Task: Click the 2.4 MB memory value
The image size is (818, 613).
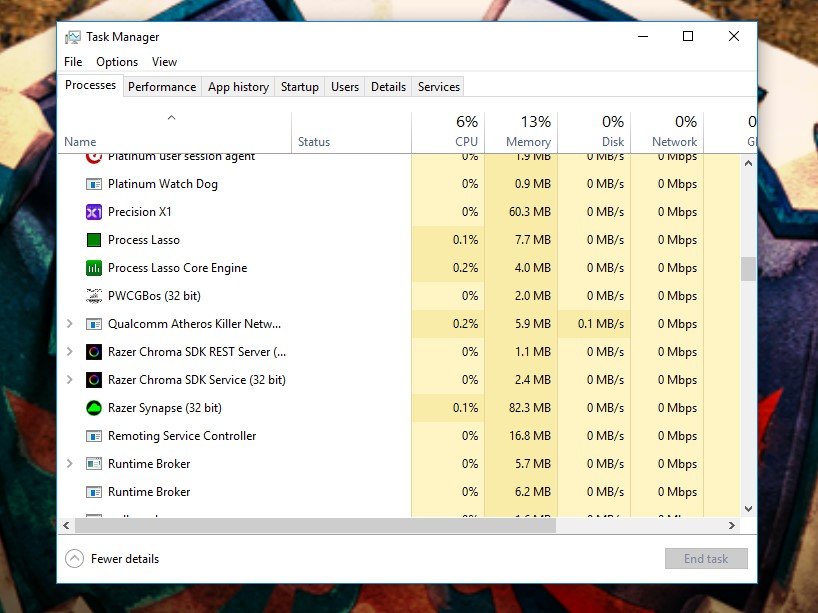Action: pos(533,380)
